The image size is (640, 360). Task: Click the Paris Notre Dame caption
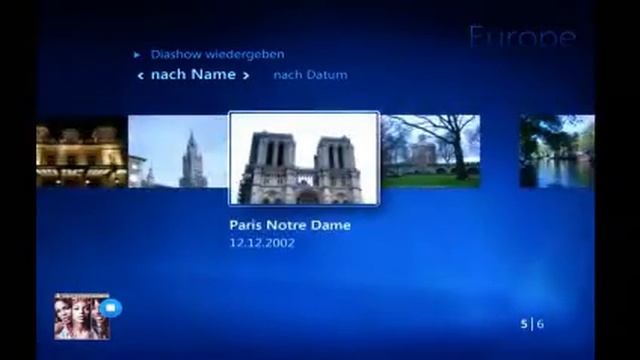pyautogui.click(x=290, y=225)
